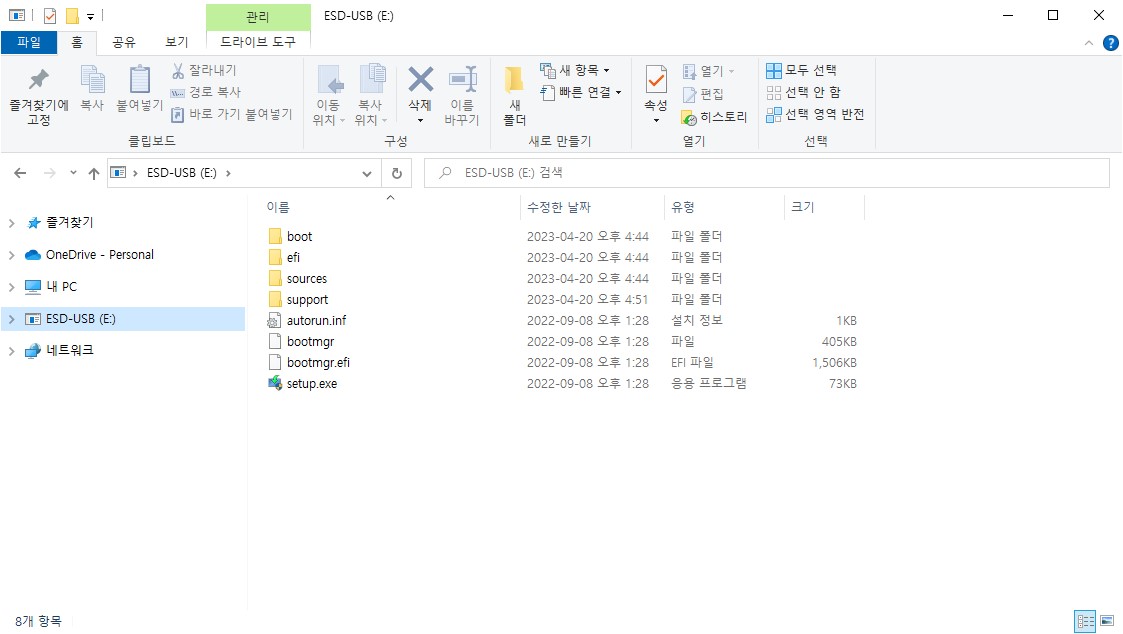
Task: Click Cut (잘라내기) scissors icon
Action: tap(178, 70)
